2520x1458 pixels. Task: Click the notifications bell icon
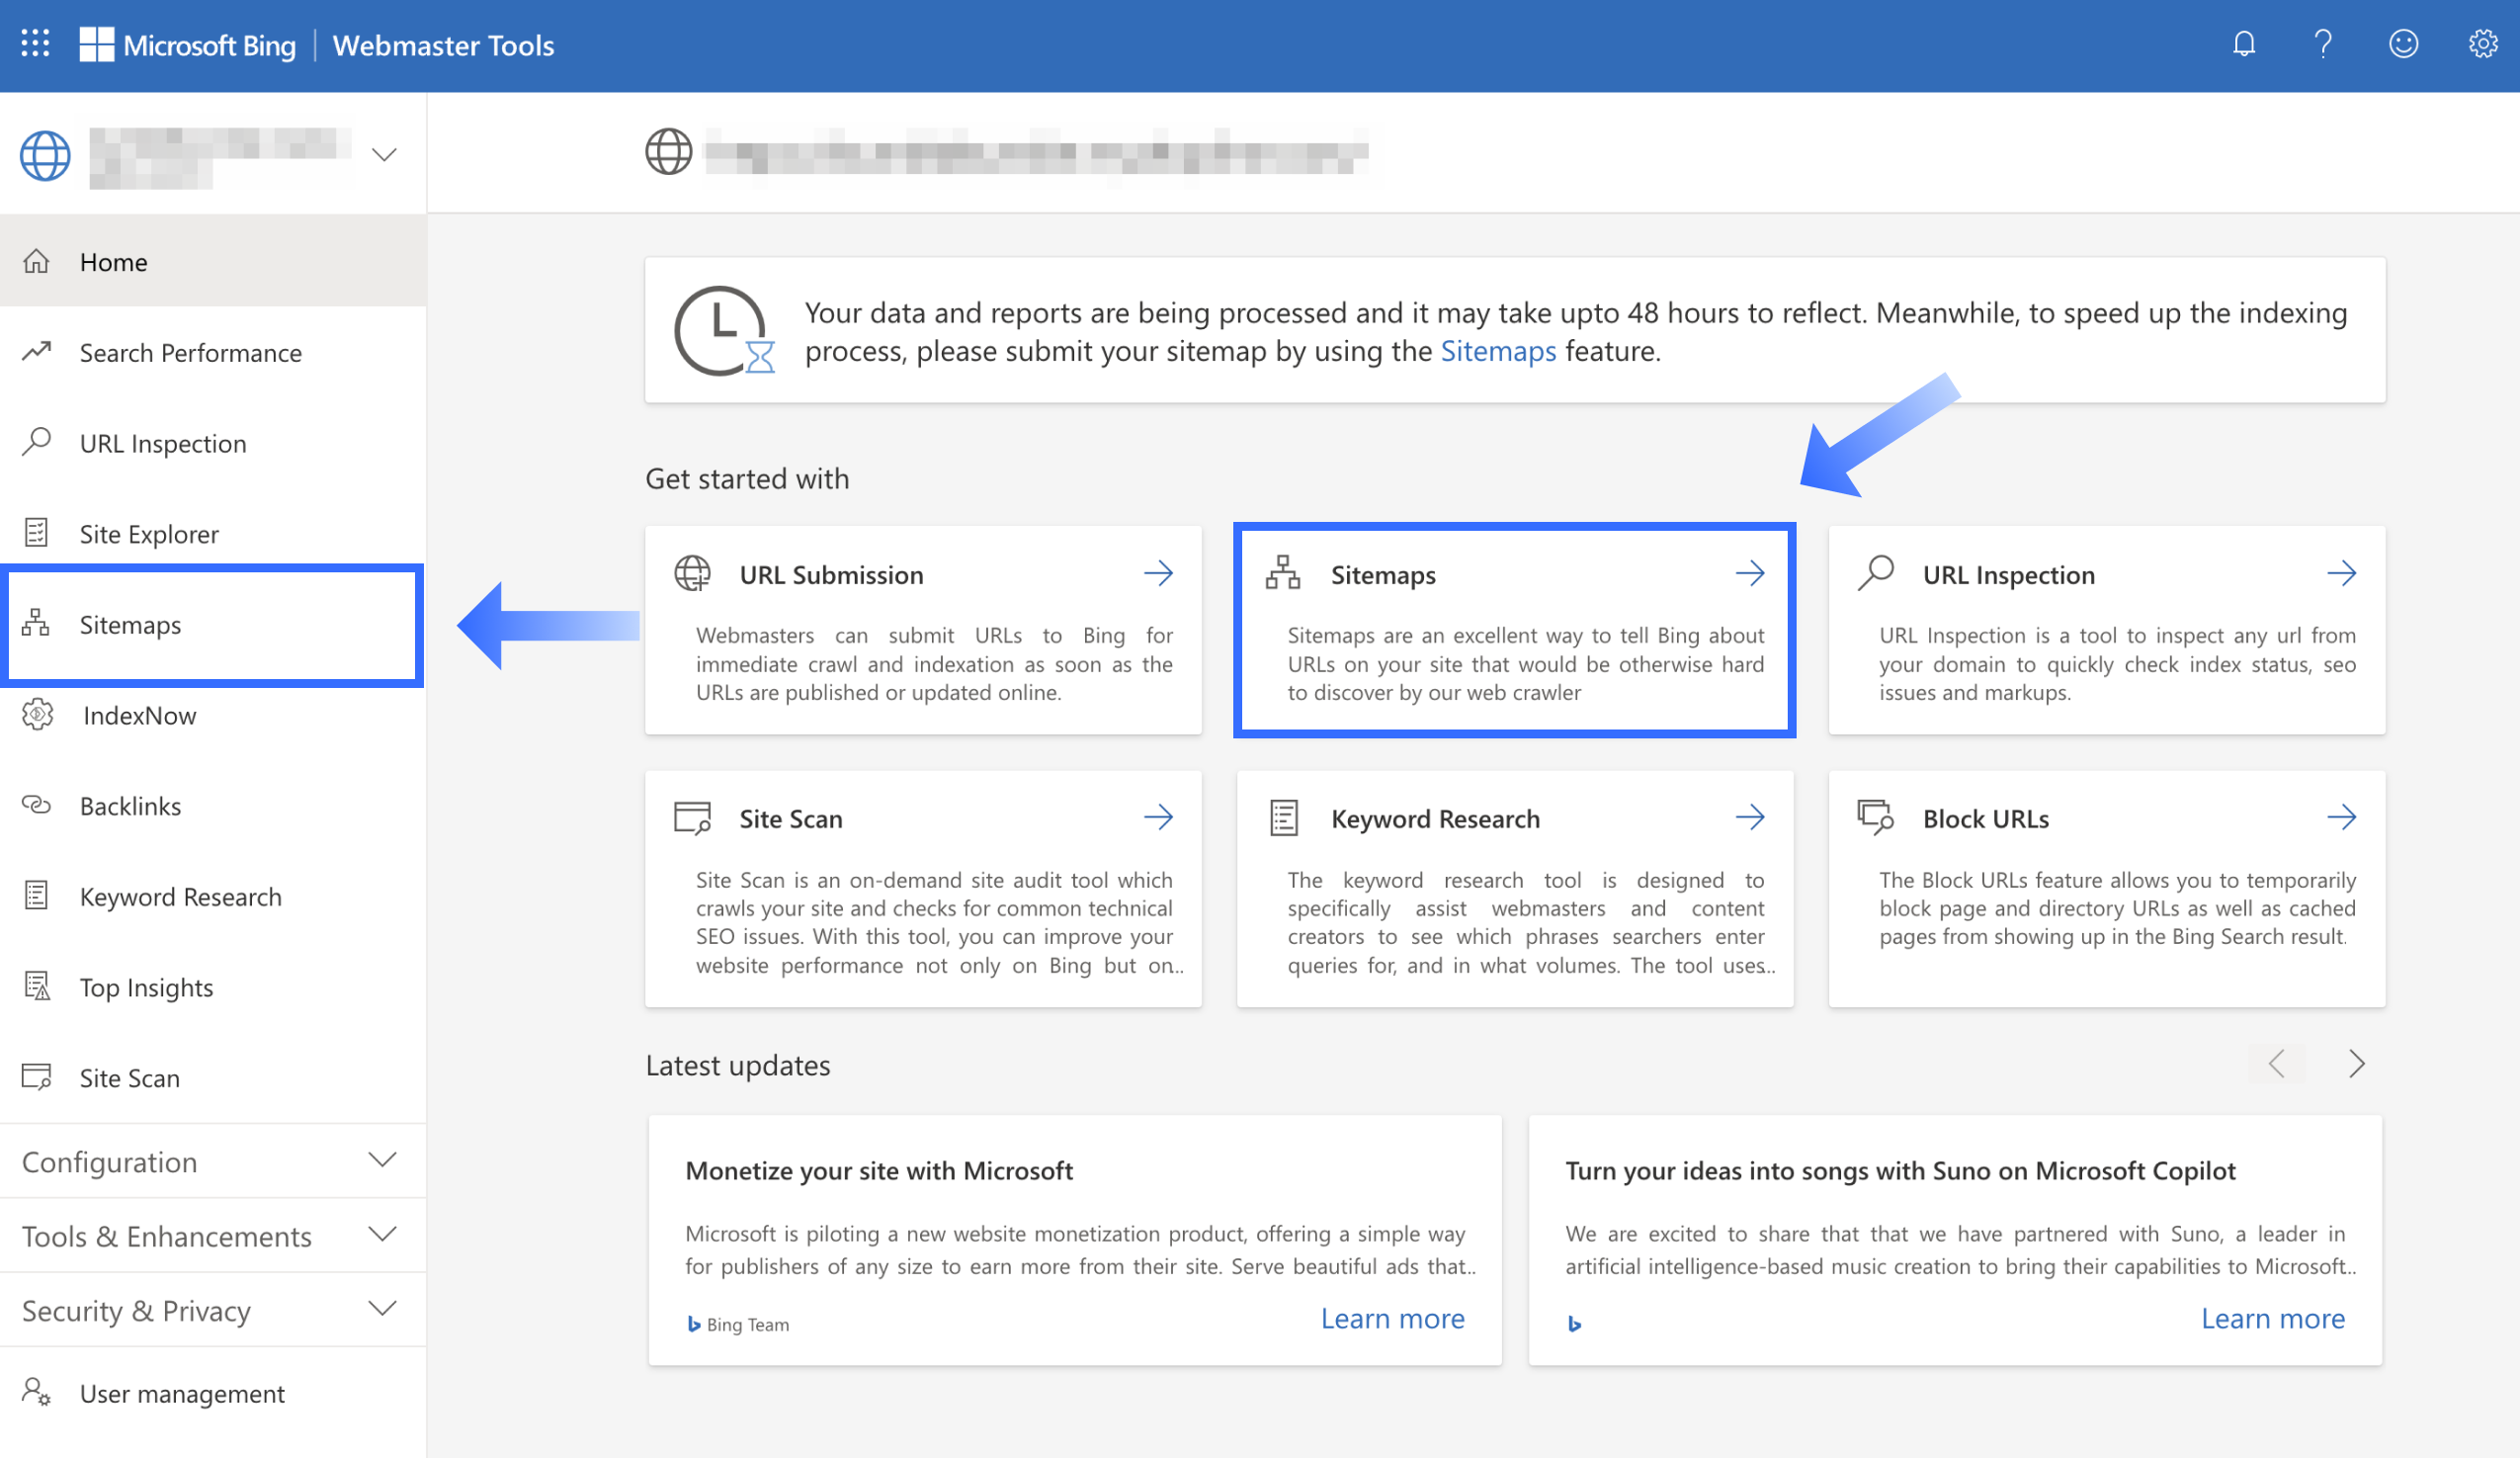pyautogui.click(x=2243, y=44)
